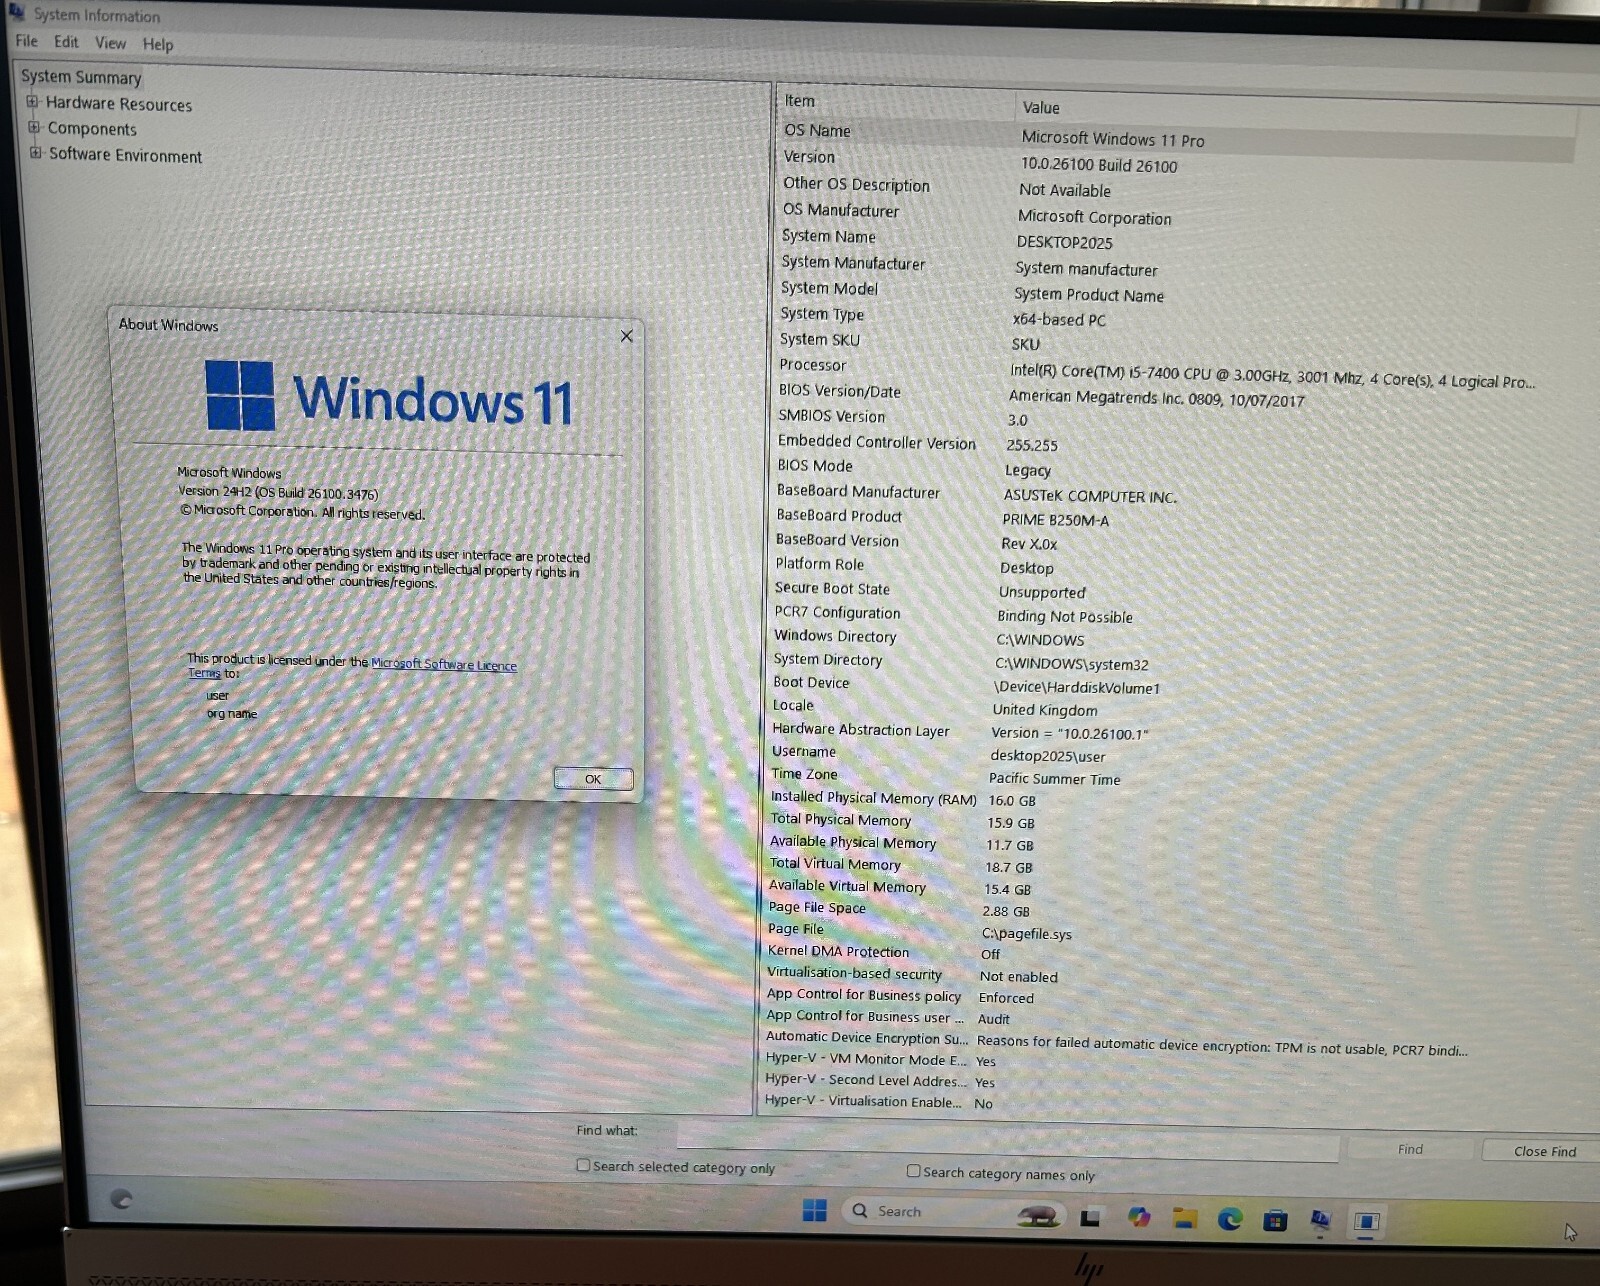Select the 'Version' item row
Screen dimensions: 1600x1286
(x=1175, y=161)
